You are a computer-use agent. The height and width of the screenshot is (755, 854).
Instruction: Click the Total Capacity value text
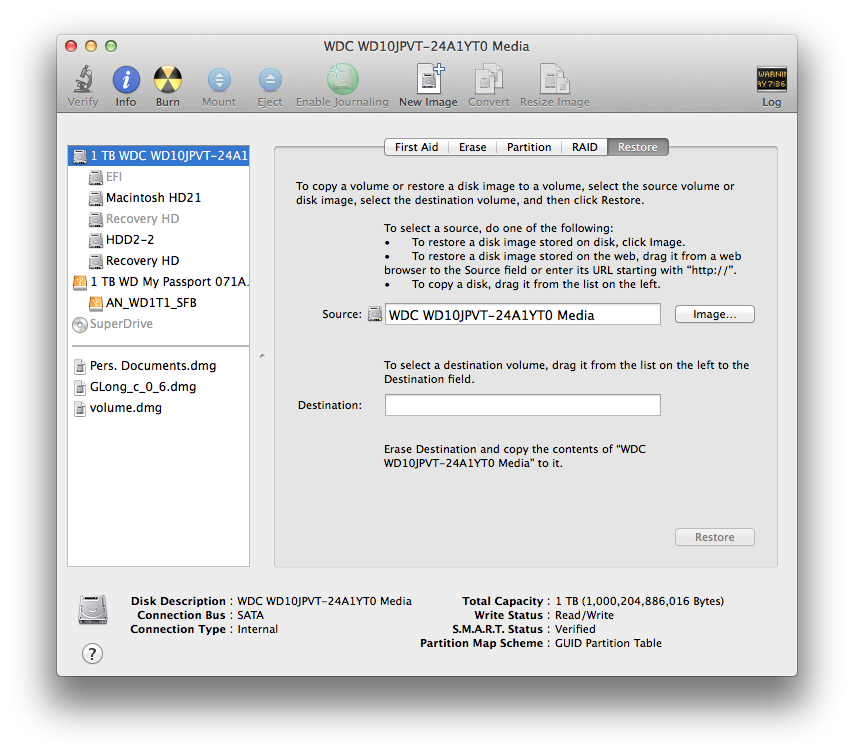[x=639, y=601]
